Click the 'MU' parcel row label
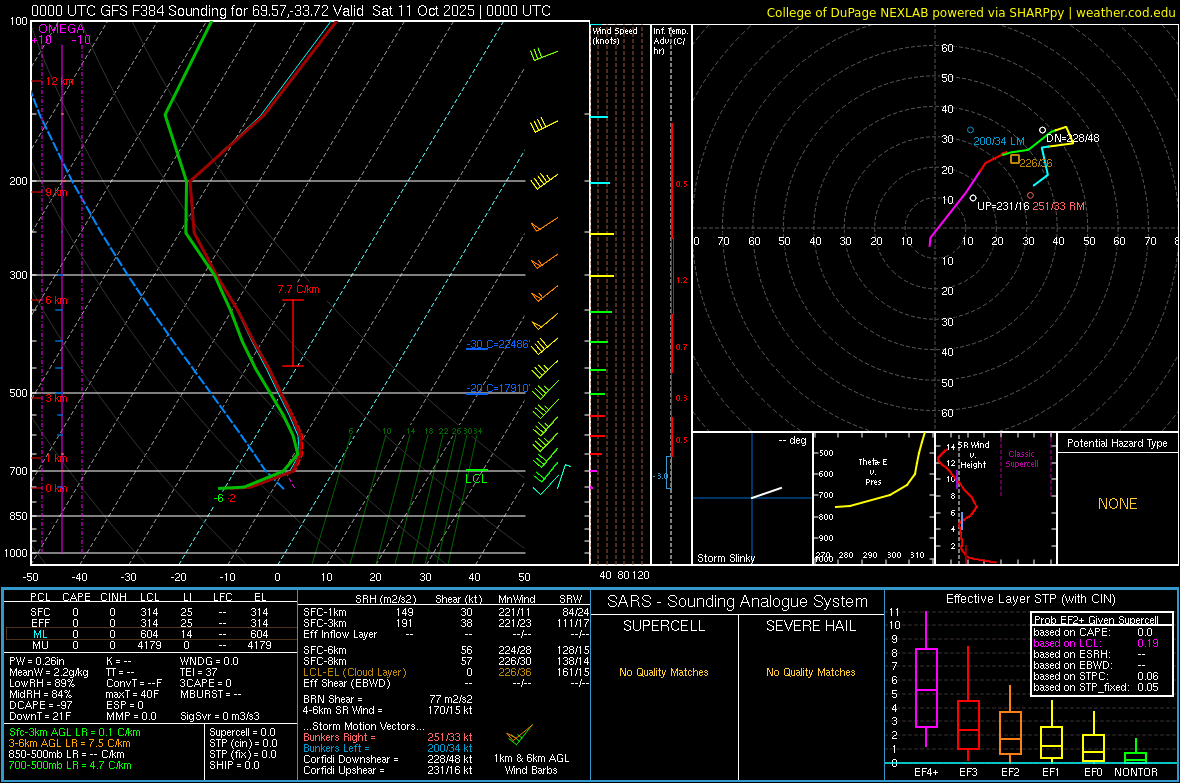Screen dimensions: 1180x783 (x=40, y=645)
